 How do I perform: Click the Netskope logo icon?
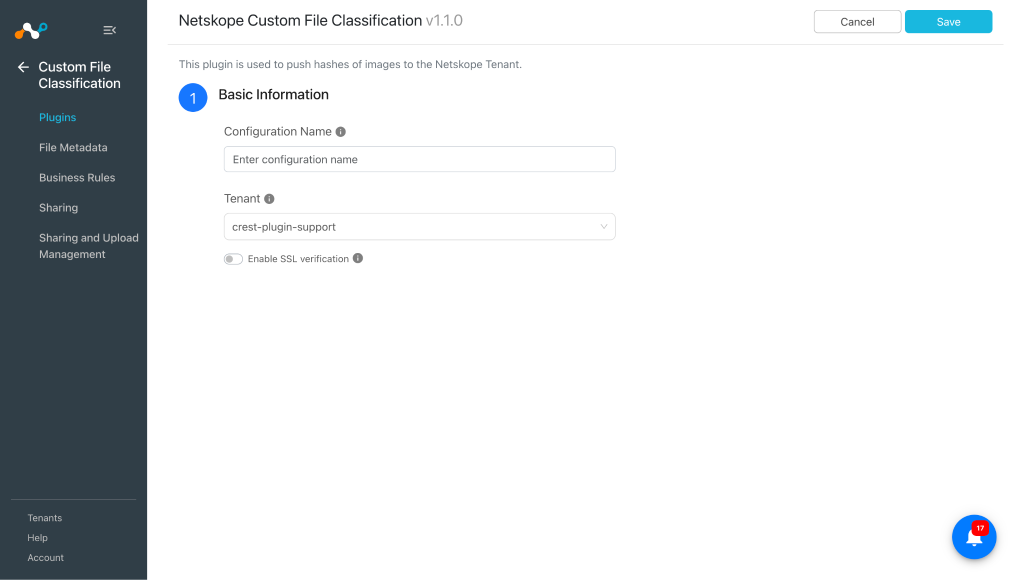31,30
